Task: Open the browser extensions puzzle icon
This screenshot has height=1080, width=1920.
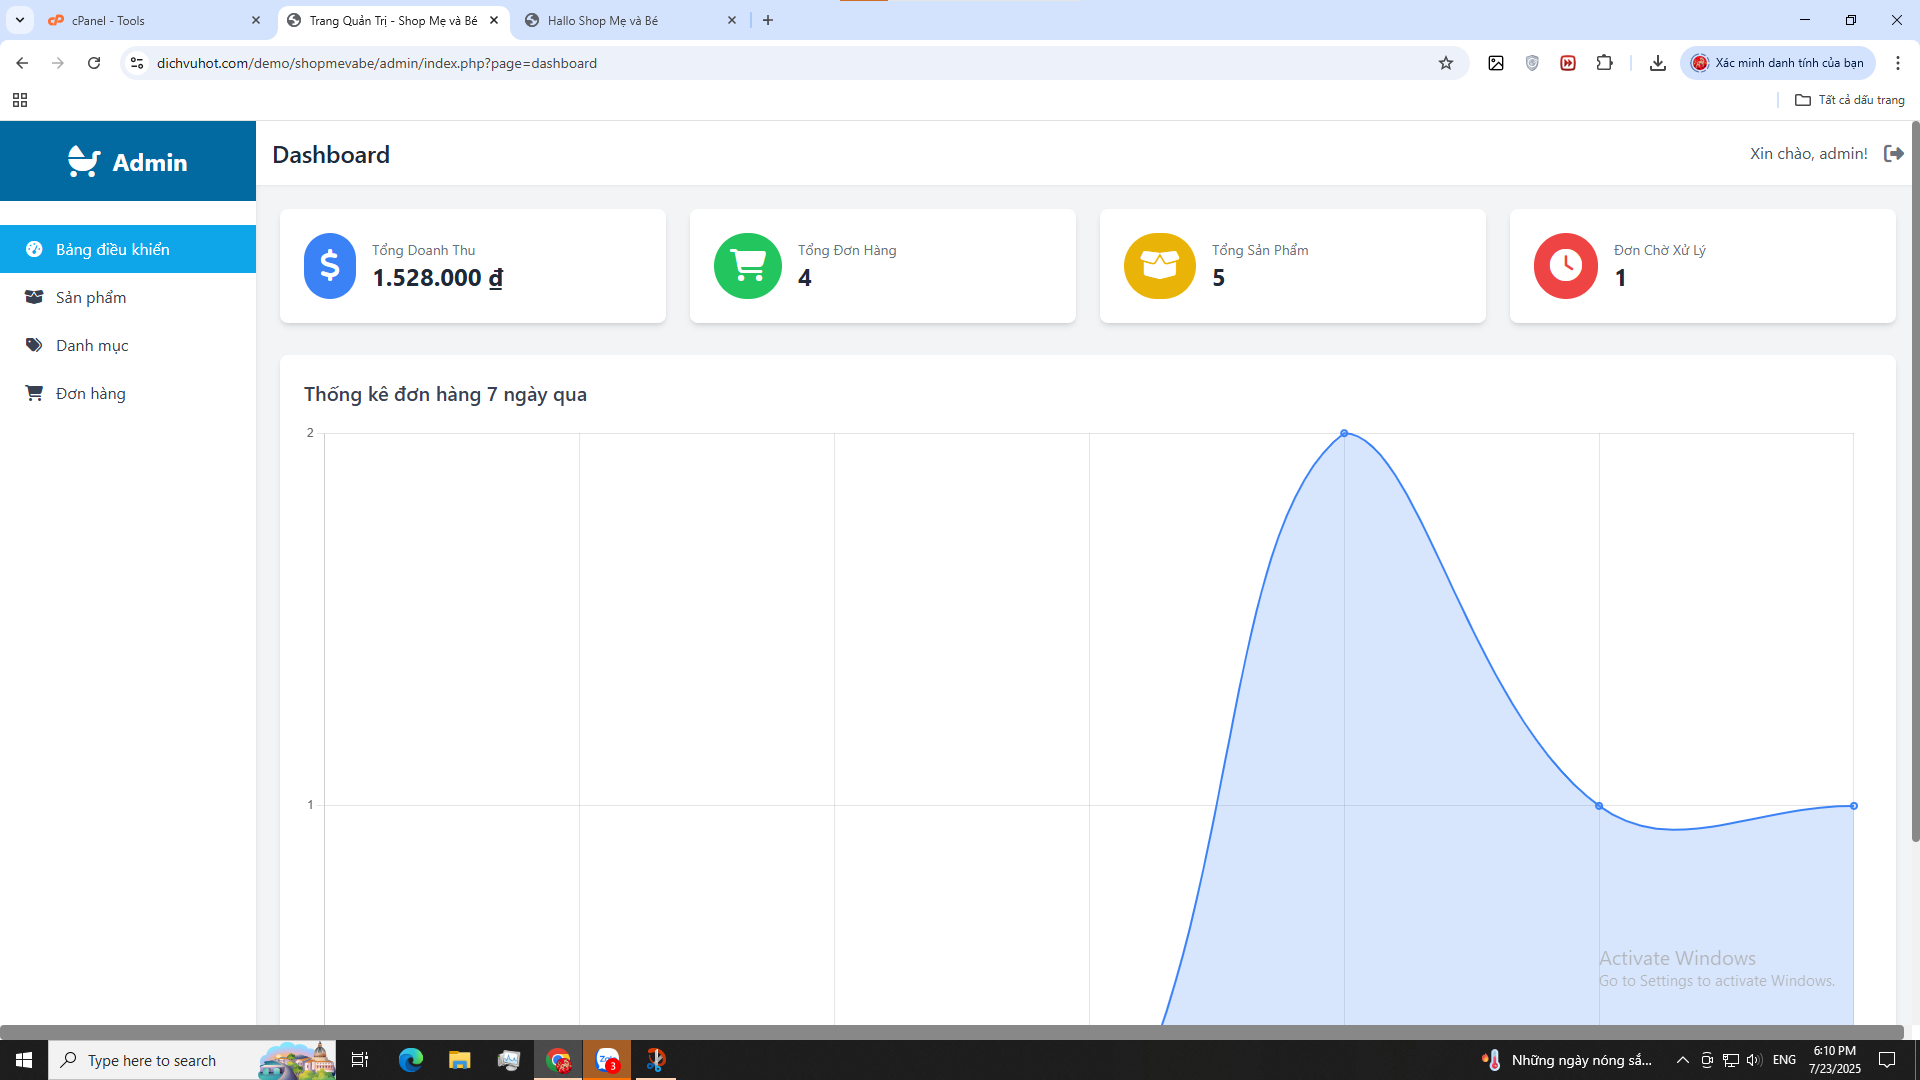Action: [x=1604, y=63]
